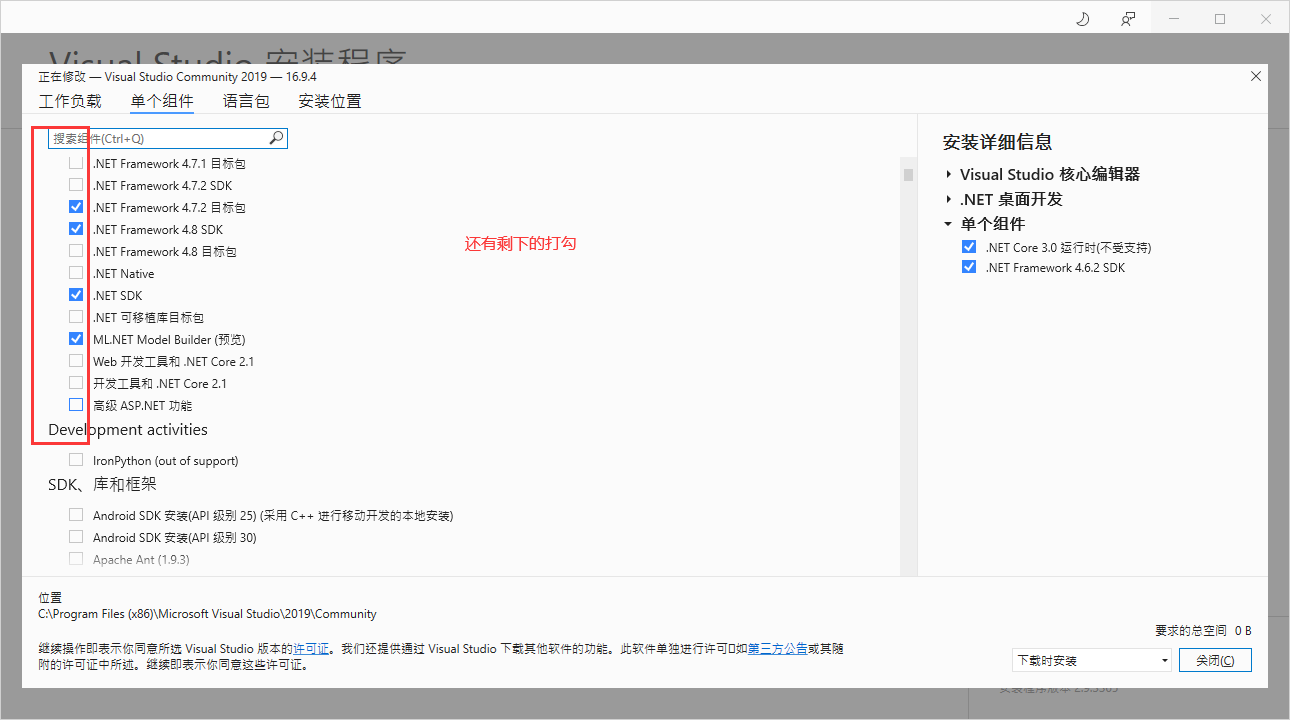Switch to 单个组件 tab
1290x720 pixels.
[x=162, y=101]
